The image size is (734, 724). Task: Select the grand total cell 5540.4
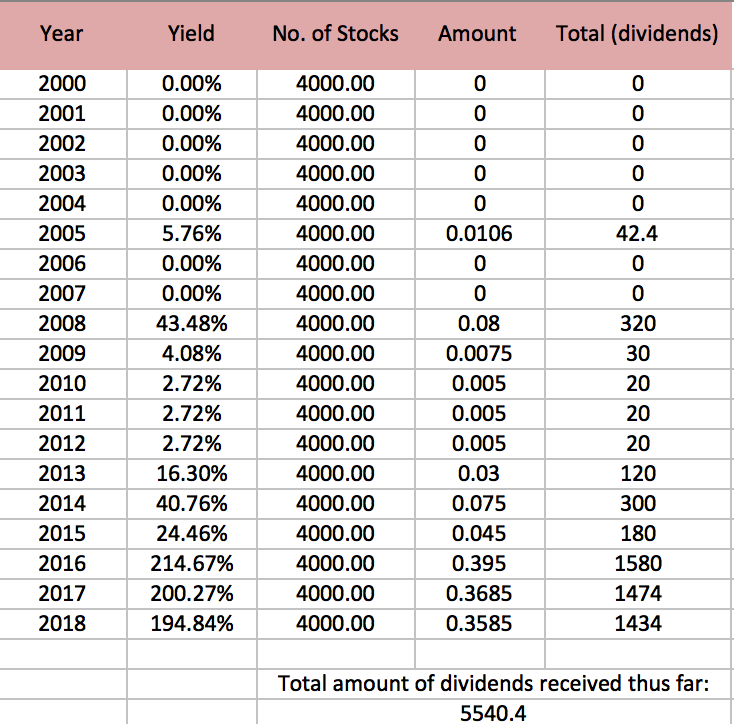[x=493, y=713]
